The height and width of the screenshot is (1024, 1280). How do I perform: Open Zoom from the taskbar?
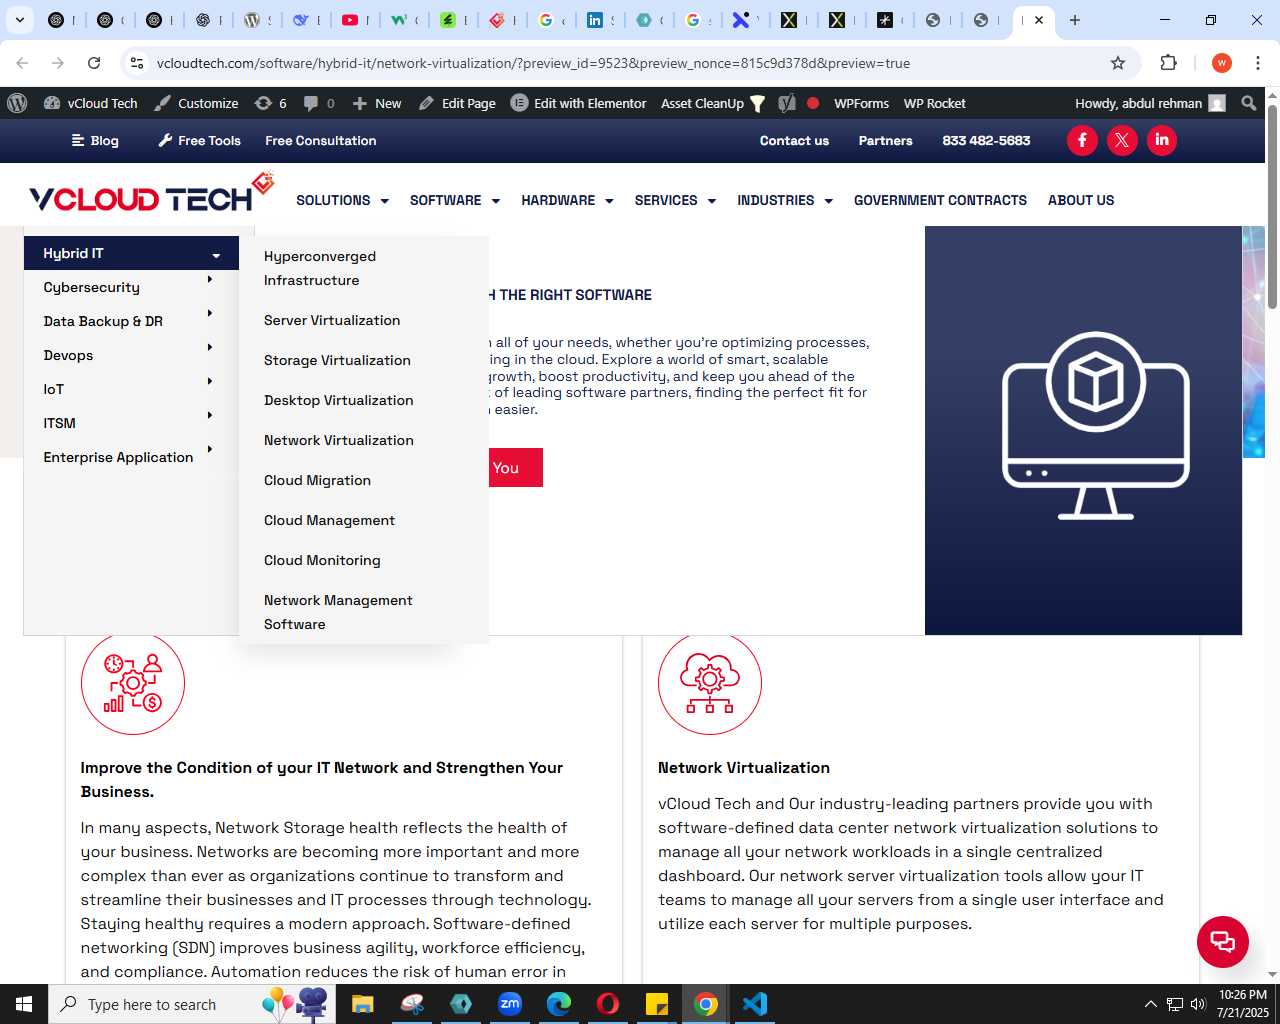(x=510, y=1004)
